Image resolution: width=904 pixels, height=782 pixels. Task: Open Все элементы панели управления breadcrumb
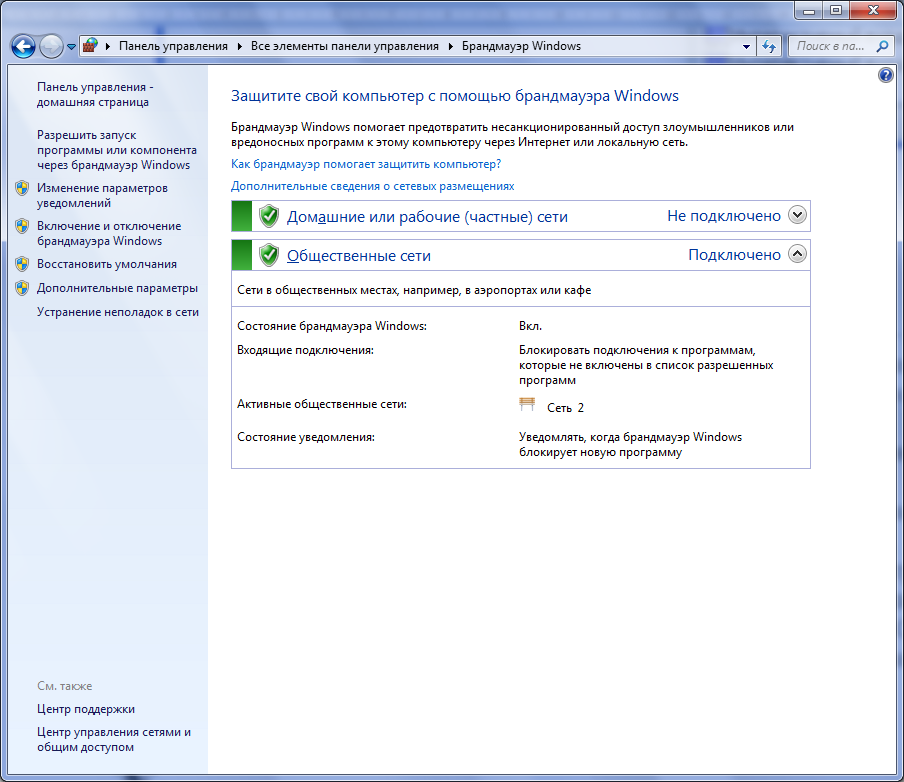point(344,46)
